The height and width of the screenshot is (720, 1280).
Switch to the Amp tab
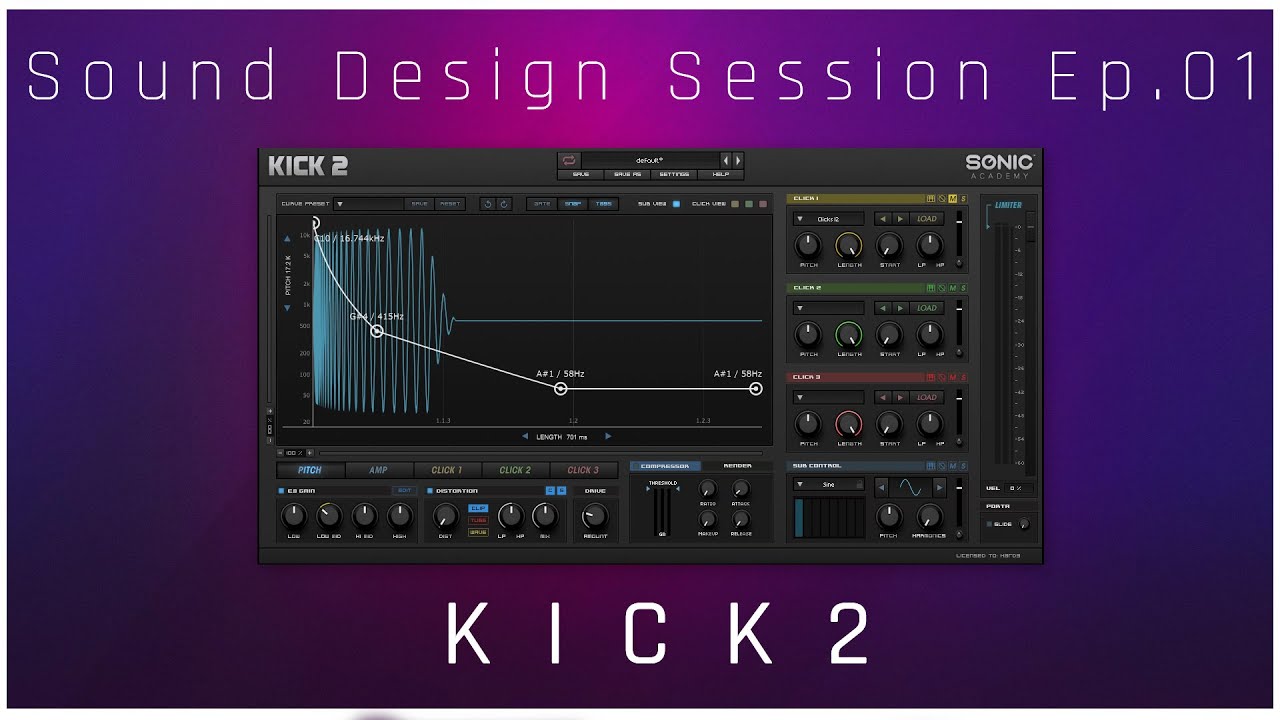click(379, 470)
